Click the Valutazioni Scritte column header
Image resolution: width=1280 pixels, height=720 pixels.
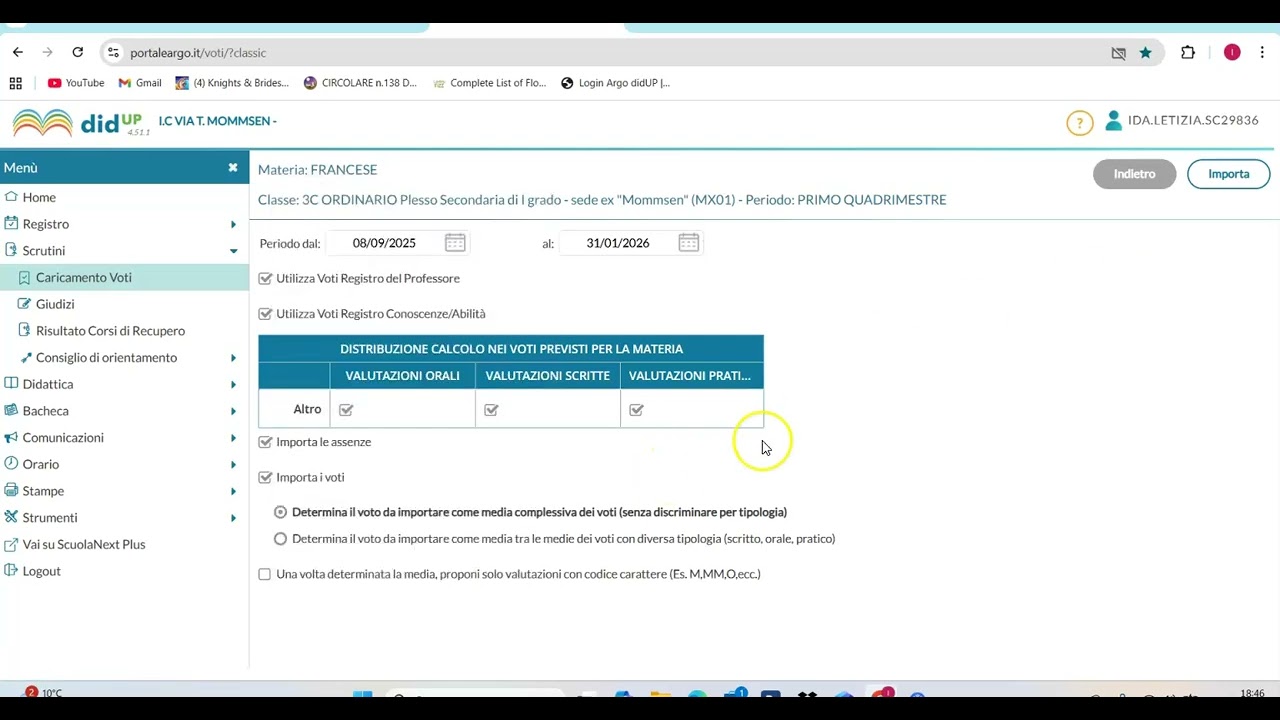pyautogui.click(x=548, y=376)
